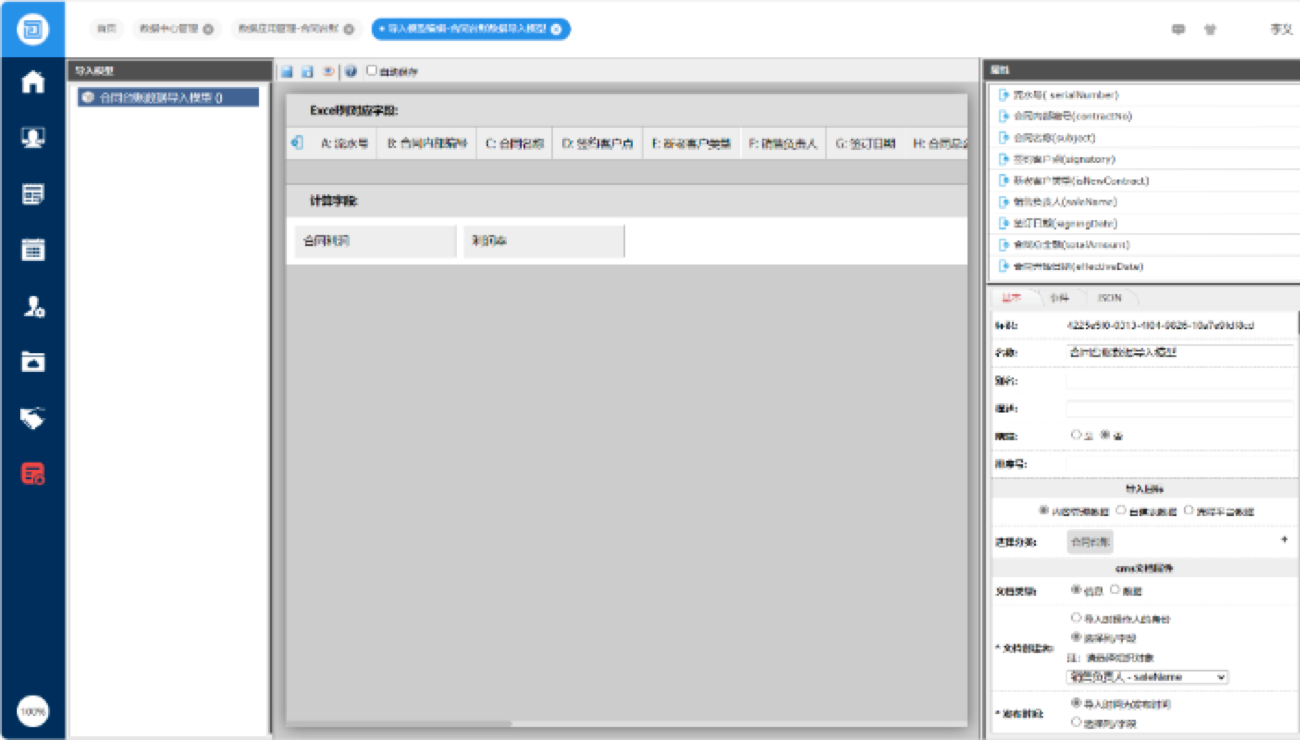
Task: Click the import icon left of column A
Action: pyautogui.click(x=297, y=143)
